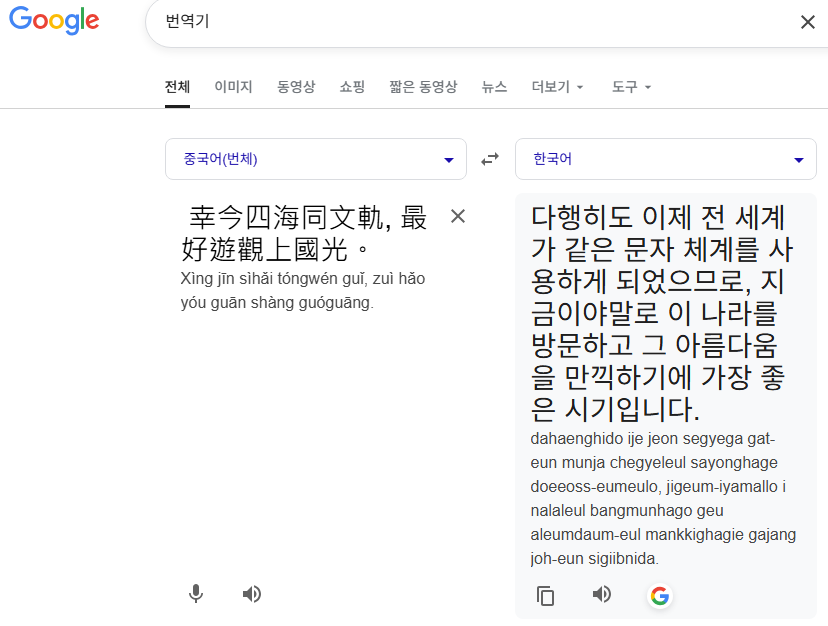Switch to the 이미지 tab

tap(233, 87)
